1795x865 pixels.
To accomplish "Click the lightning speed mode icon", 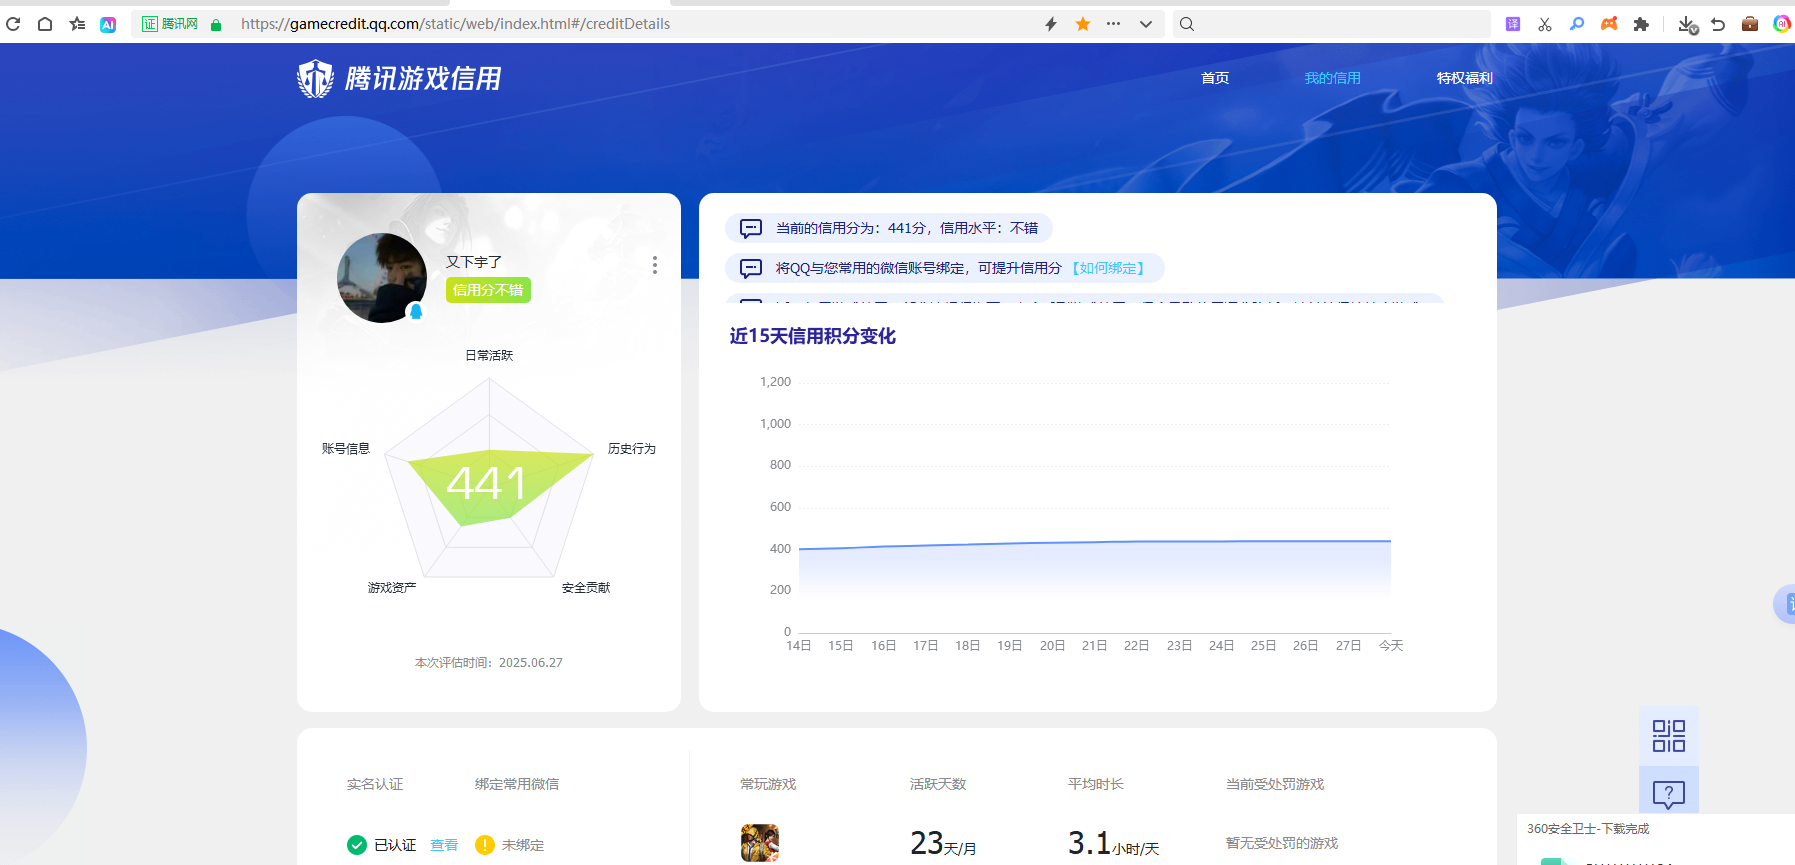I will point(1051,24).
